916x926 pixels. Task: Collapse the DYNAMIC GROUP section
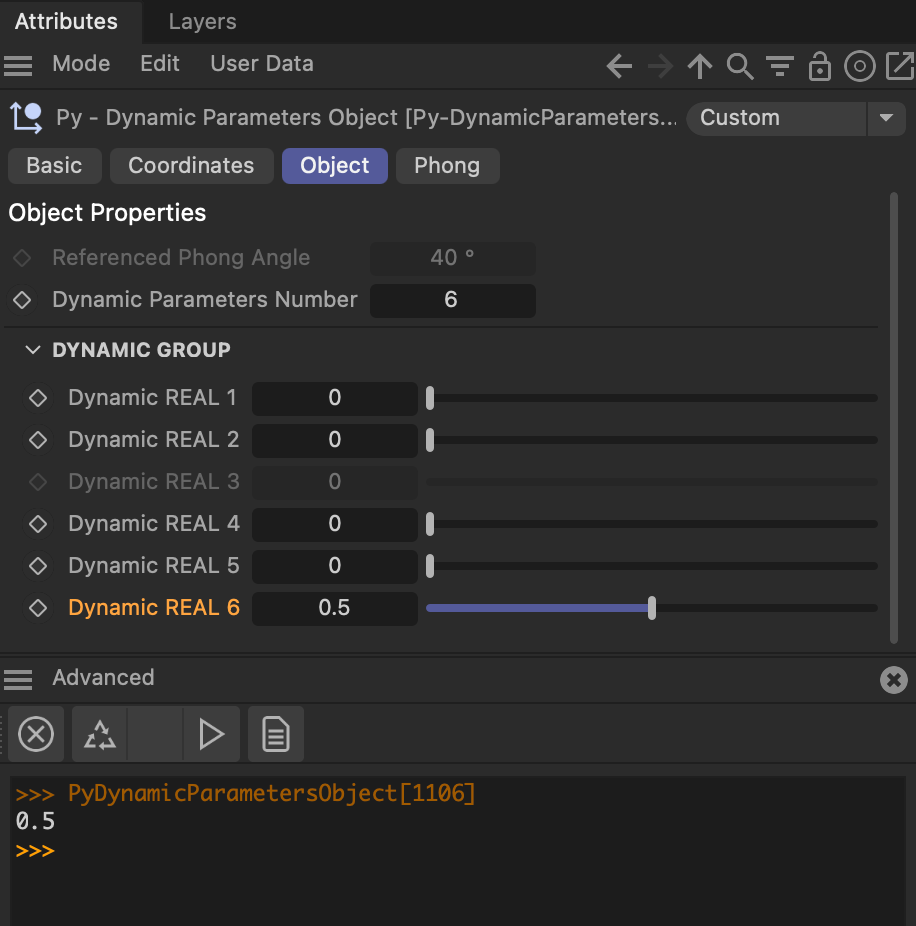33,350
